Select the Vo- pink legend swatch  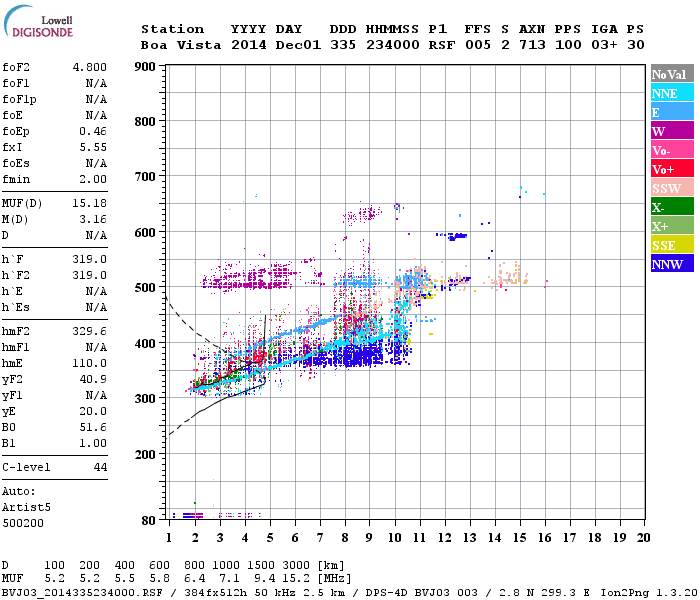[672, 150]
